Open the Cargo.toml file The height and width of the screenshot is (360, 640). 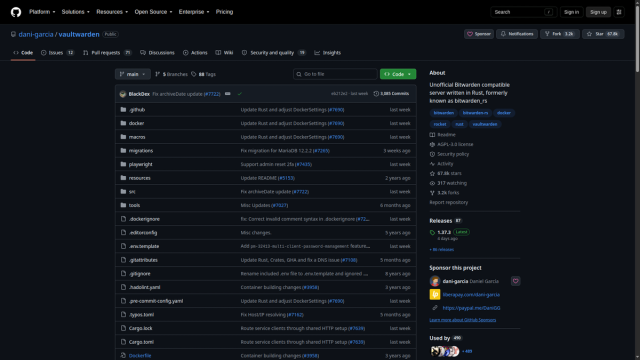click(141, 342)
